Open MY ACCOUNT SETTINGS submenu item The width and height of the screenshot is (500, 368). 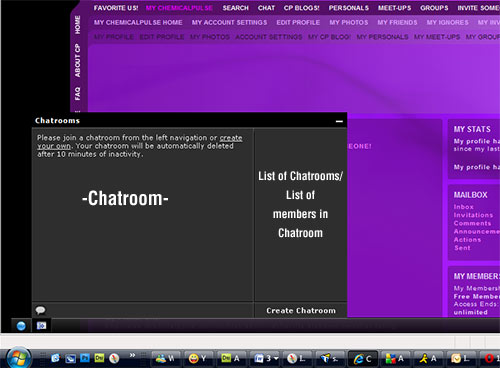pos(229,22)
